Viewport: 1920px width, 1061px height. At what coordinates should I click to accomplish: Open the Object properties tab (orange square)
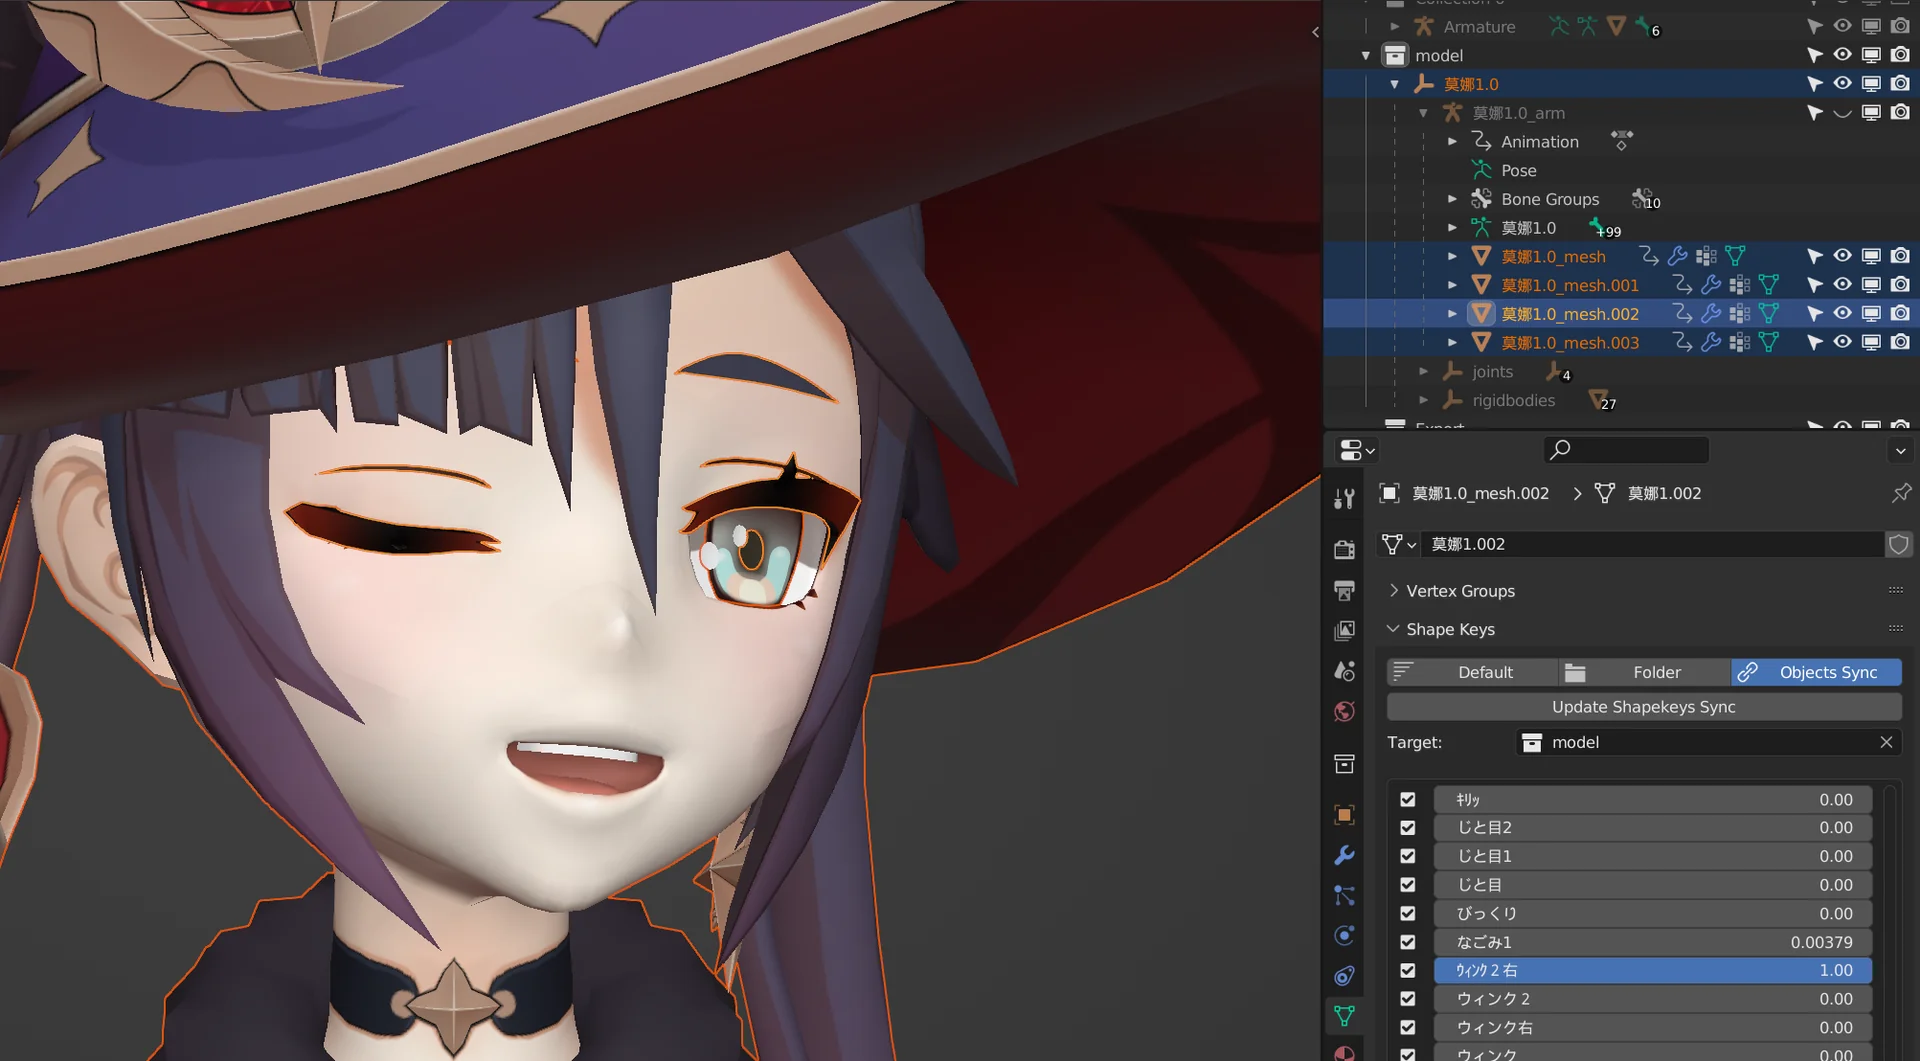pyautogui.click(x=1344, y=815)
